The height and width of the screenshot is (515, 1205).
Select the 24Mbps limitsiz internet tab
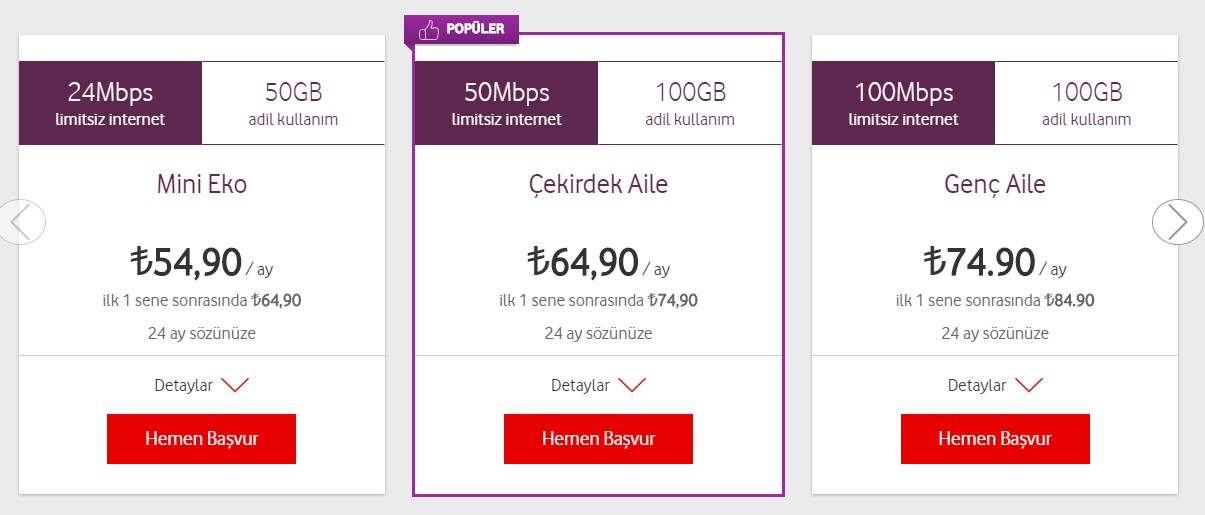tap(110, 103)
